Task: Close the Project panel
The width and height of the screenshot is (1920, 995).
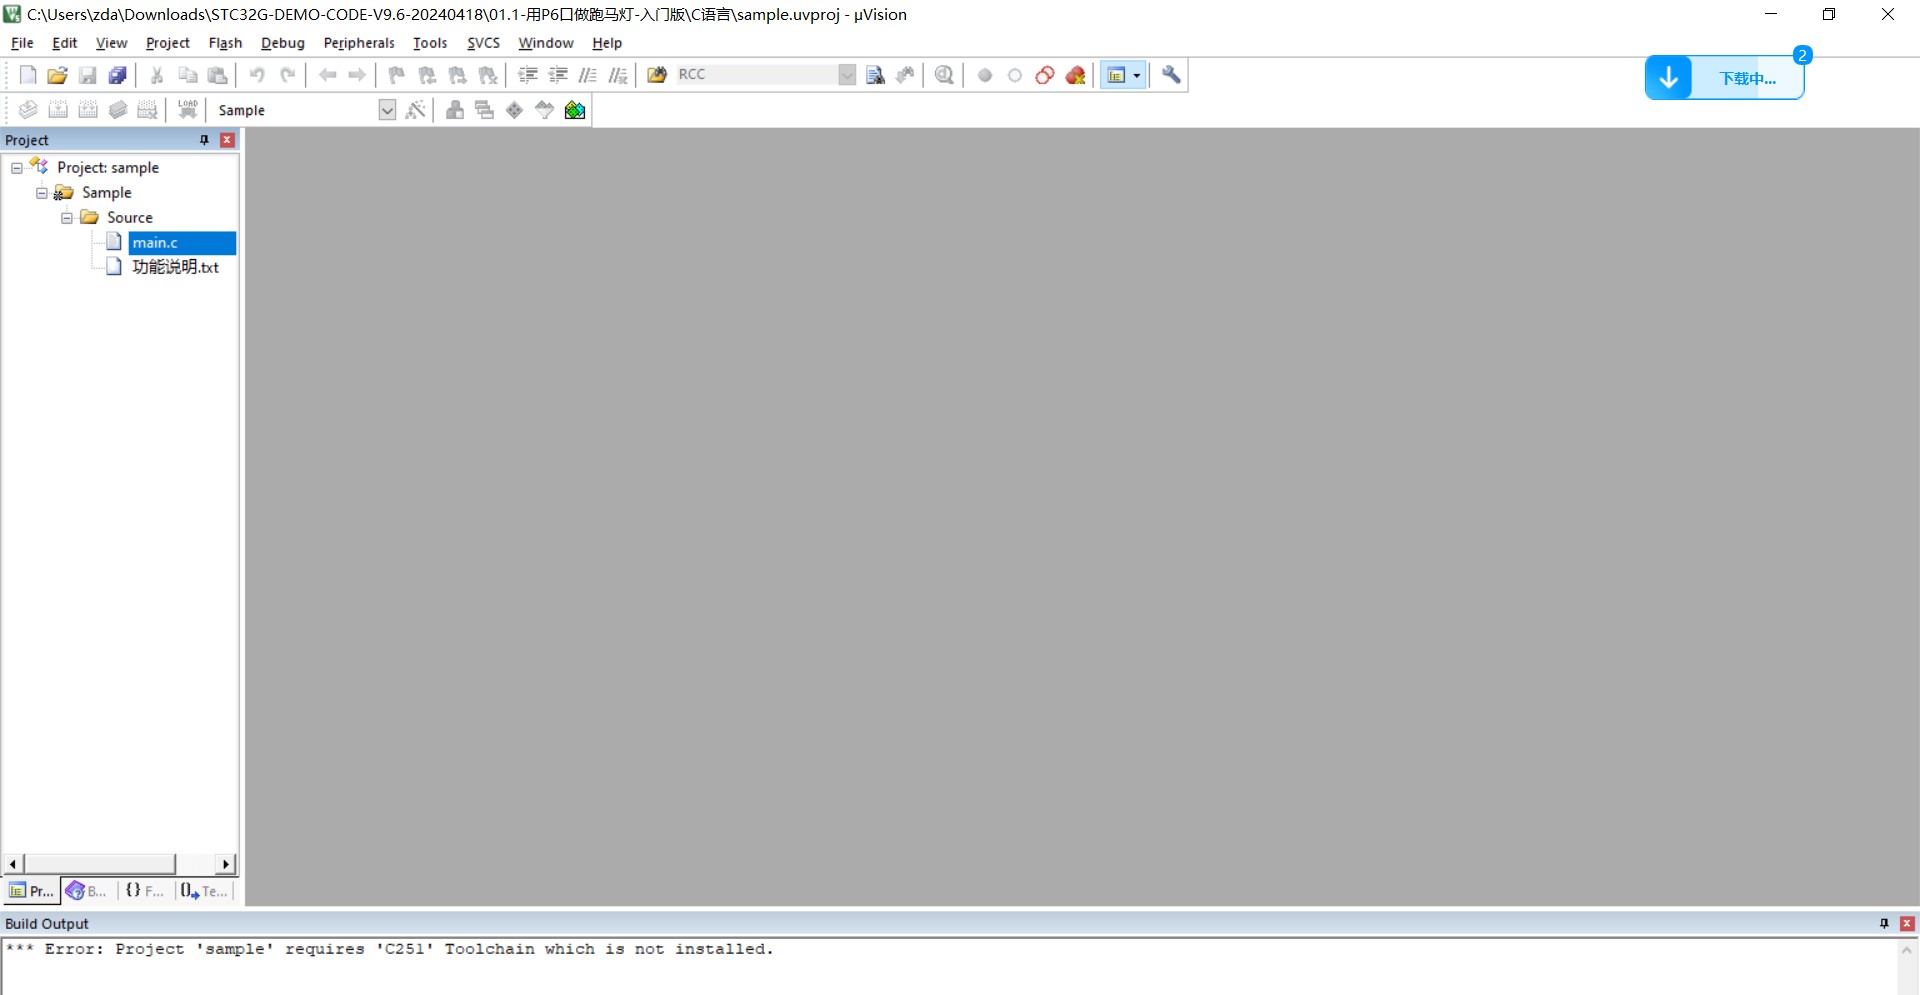Action: coord(227,140)
